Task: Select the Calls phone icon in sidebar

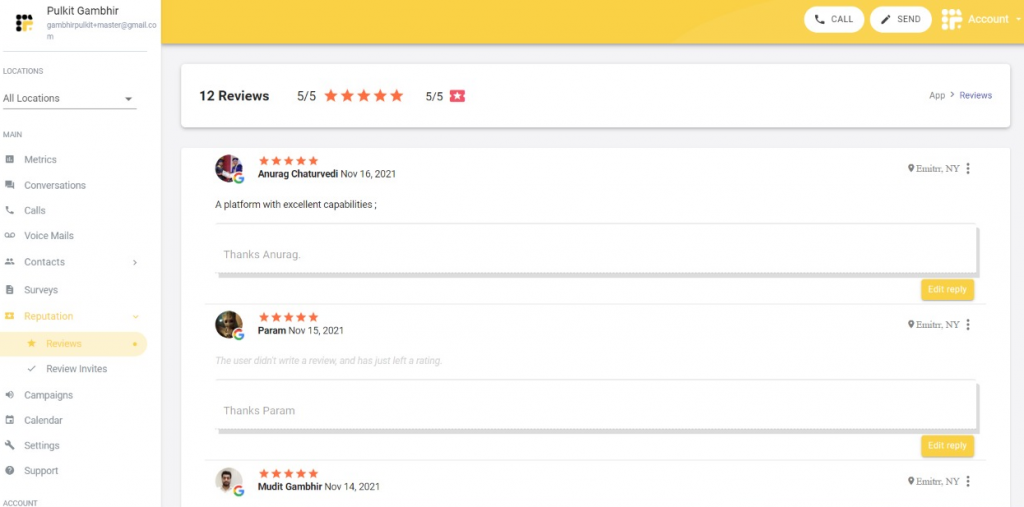Action: 10,210
